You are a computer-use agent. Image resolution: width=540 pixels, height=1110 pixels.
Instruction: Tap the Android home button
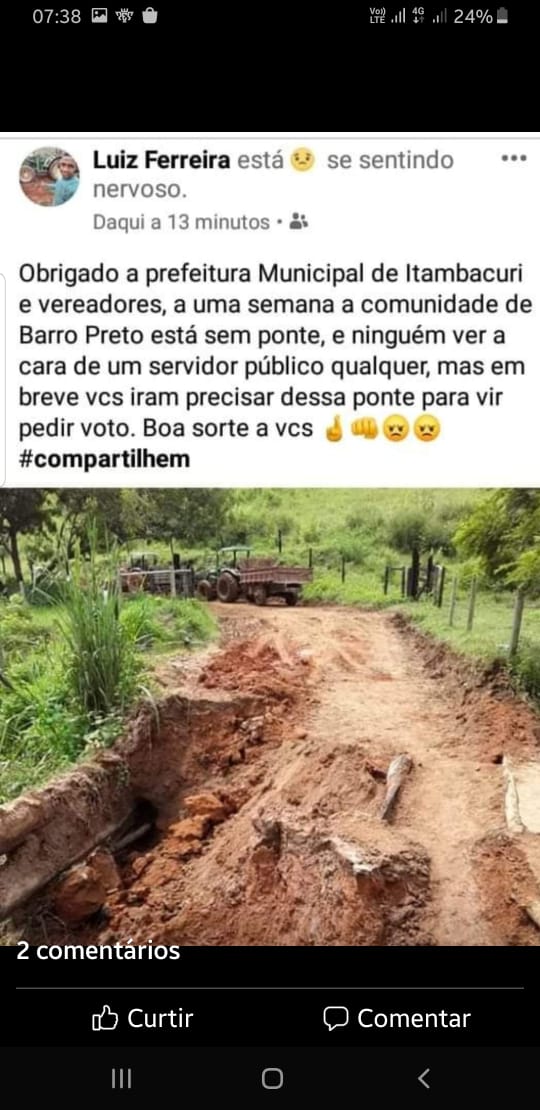(272, 1078)
